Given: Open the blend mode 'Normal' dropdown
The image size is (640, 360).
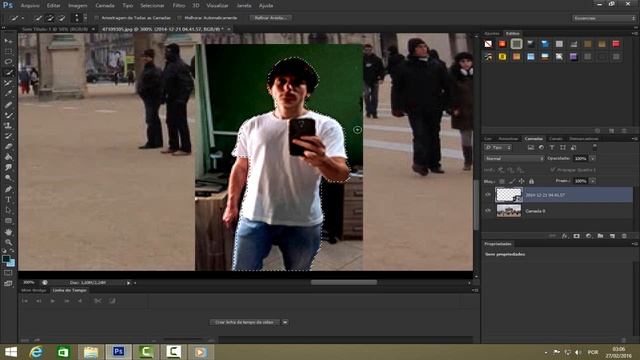Looking at the screenshot, I should click(x=514, y=158).
